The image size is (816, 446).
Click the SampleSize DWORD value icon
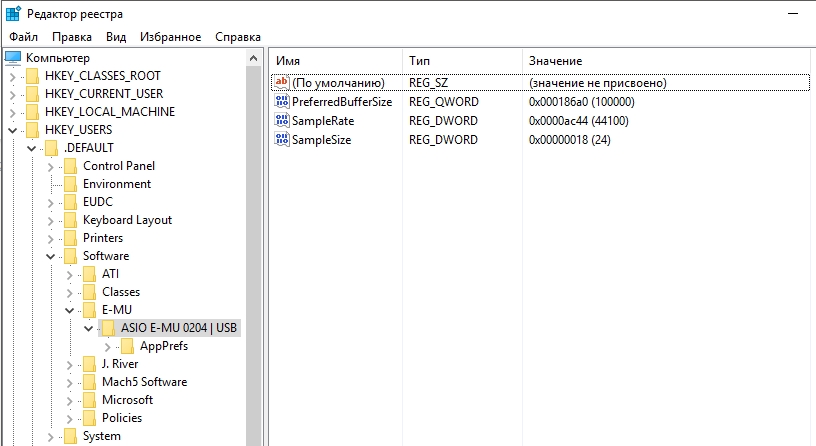point(282,139)
